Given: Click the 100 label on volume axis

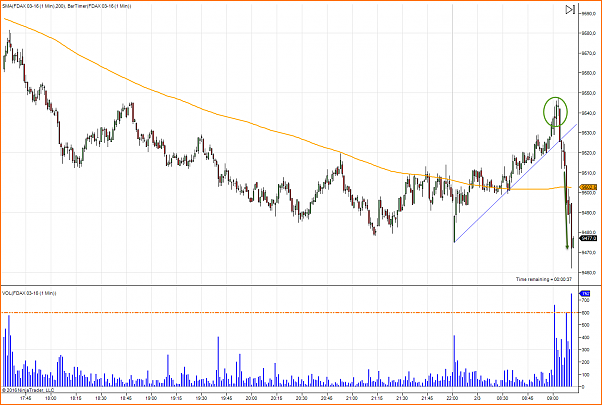Looking at the screenshot, I should click(586, 374).
